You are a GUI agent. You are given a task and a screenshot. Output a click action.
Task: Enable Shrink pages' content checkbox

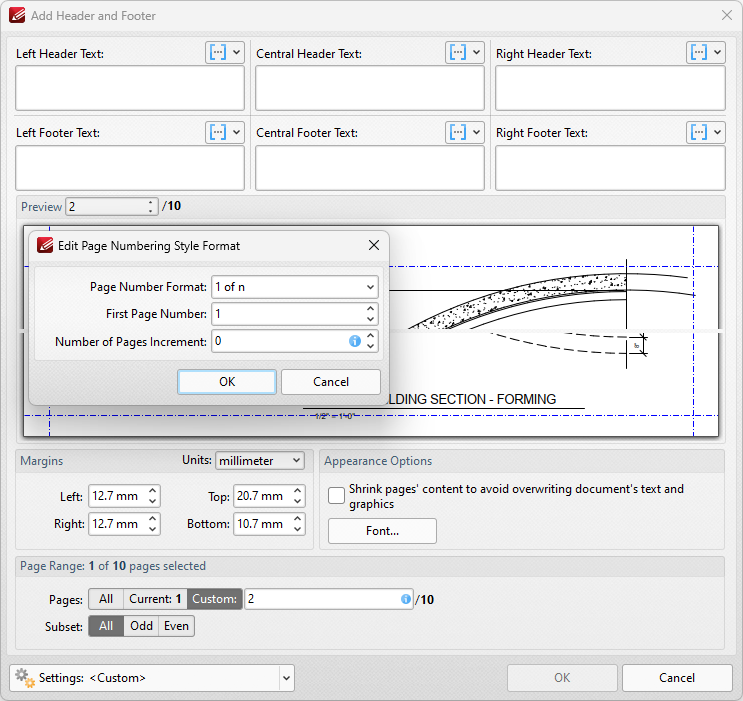point(336,496)
